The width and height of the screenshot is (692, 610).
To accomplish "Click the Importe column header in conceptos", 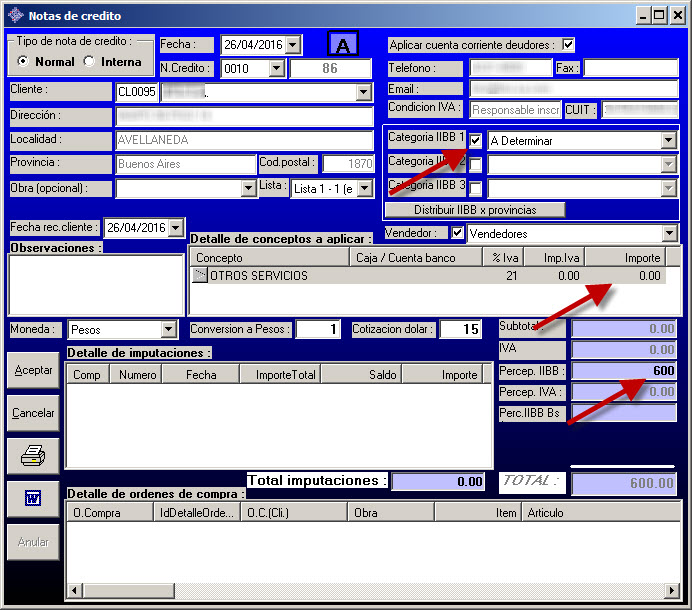I will [625, 258].
